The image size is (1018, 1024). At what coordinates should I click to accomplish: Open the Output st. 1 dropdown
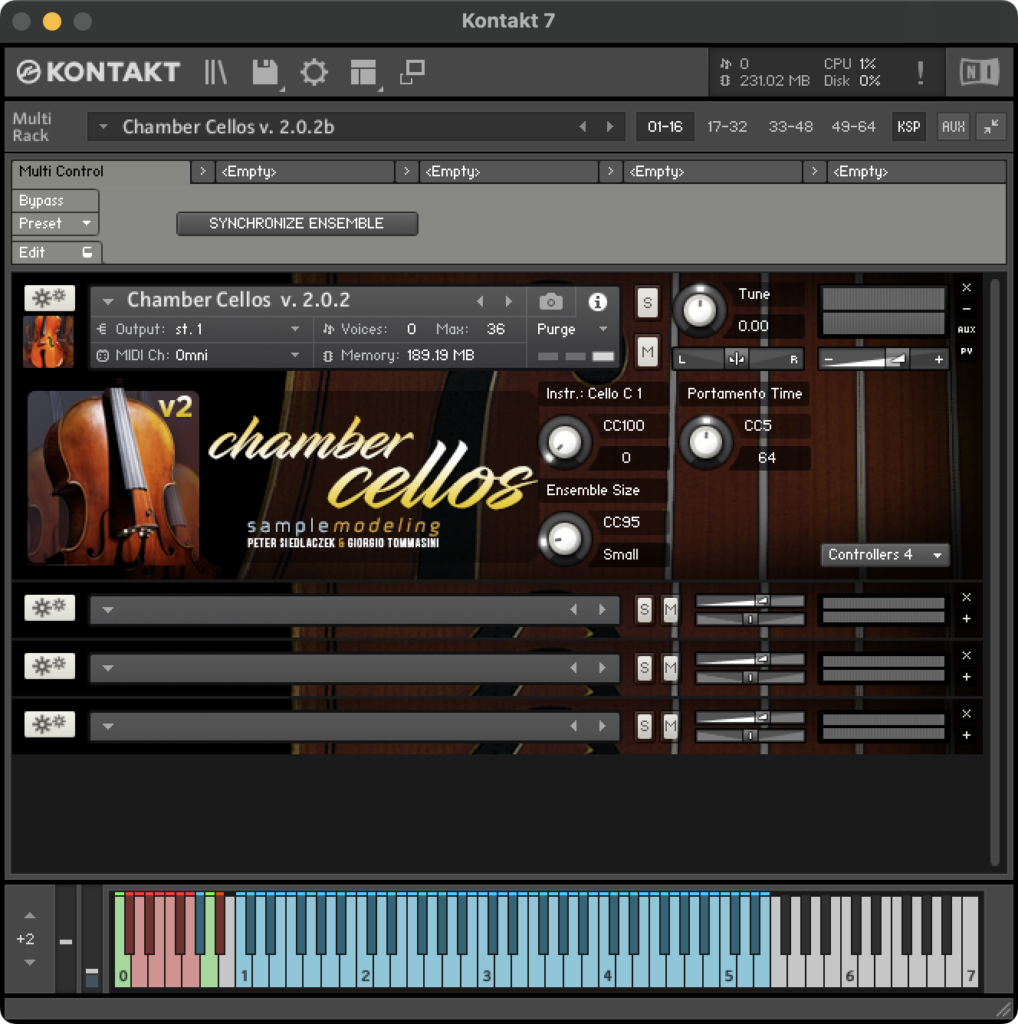tap(200, 329)
